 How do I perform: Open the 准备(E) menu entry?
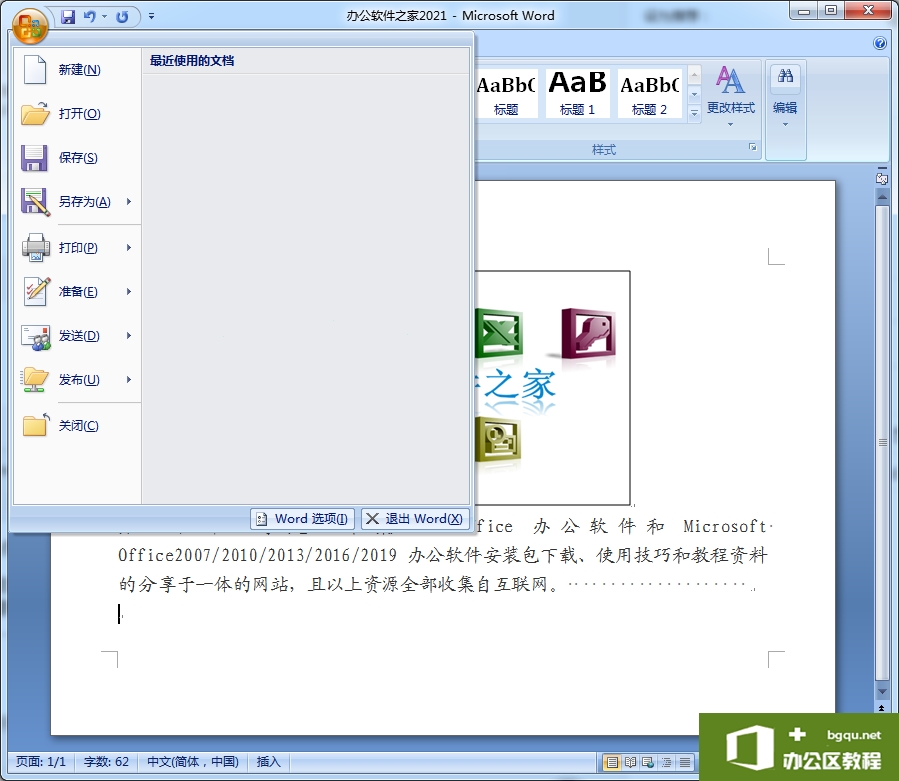(x=77, y=291)
